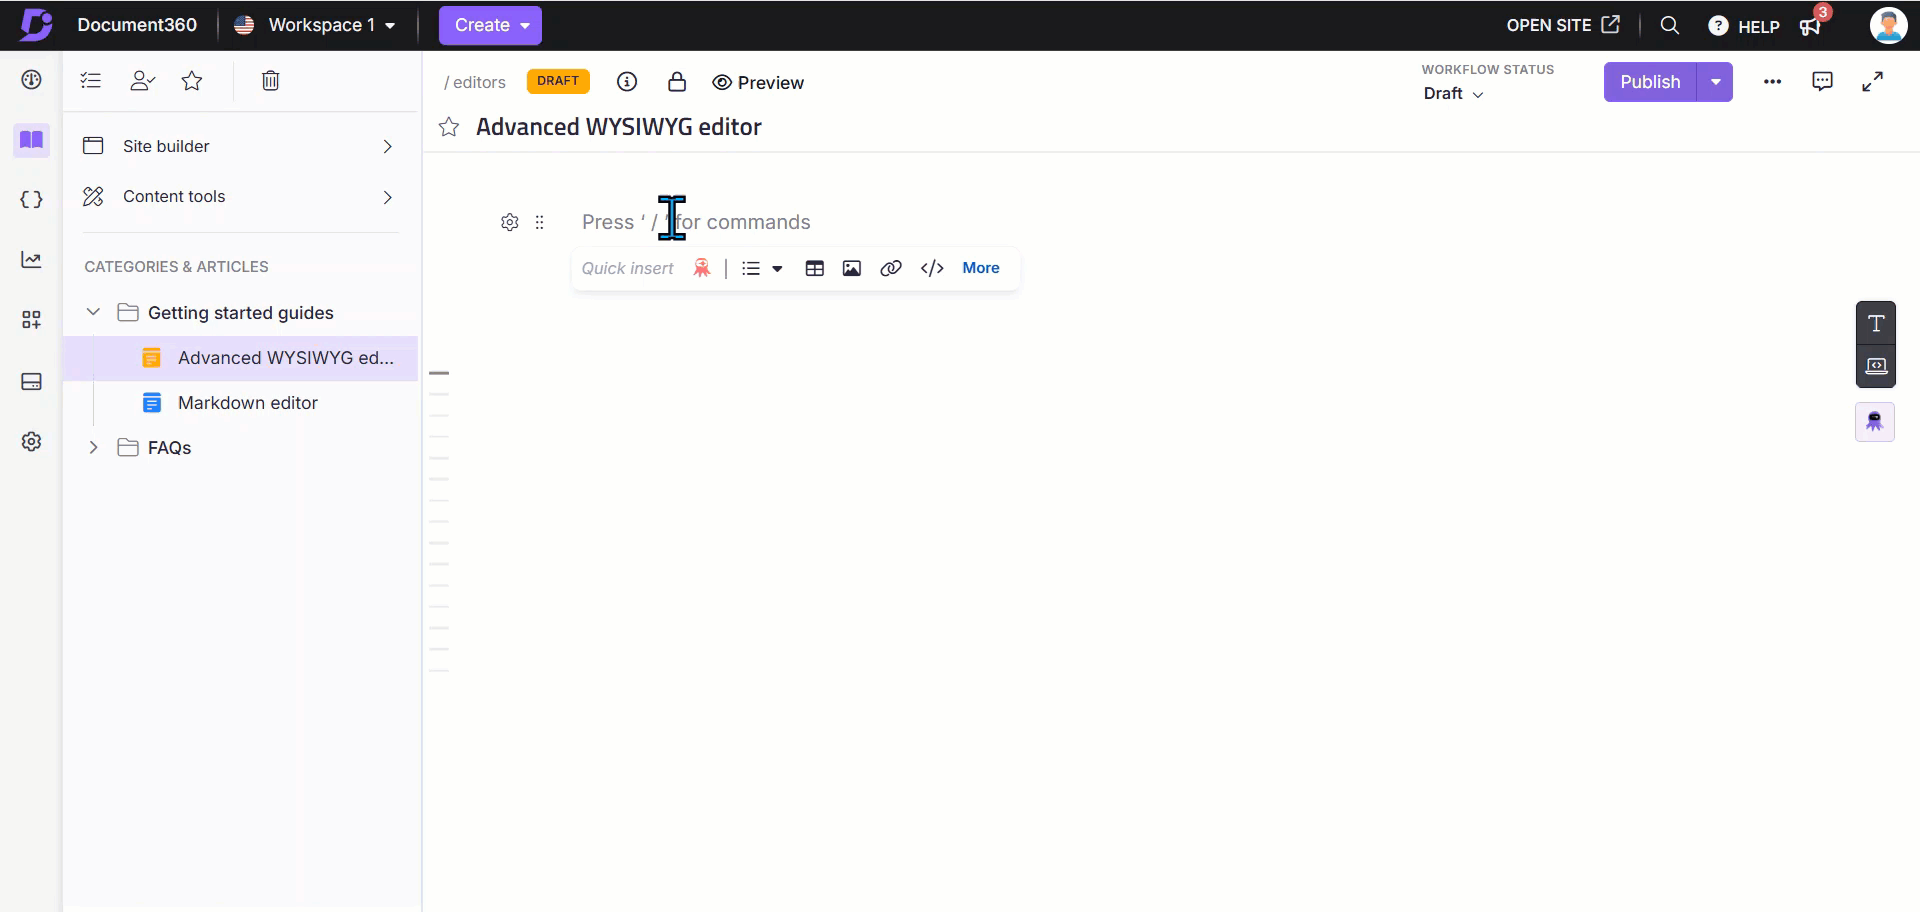
Task: Open the comments icon
Action: (1823, 82)
